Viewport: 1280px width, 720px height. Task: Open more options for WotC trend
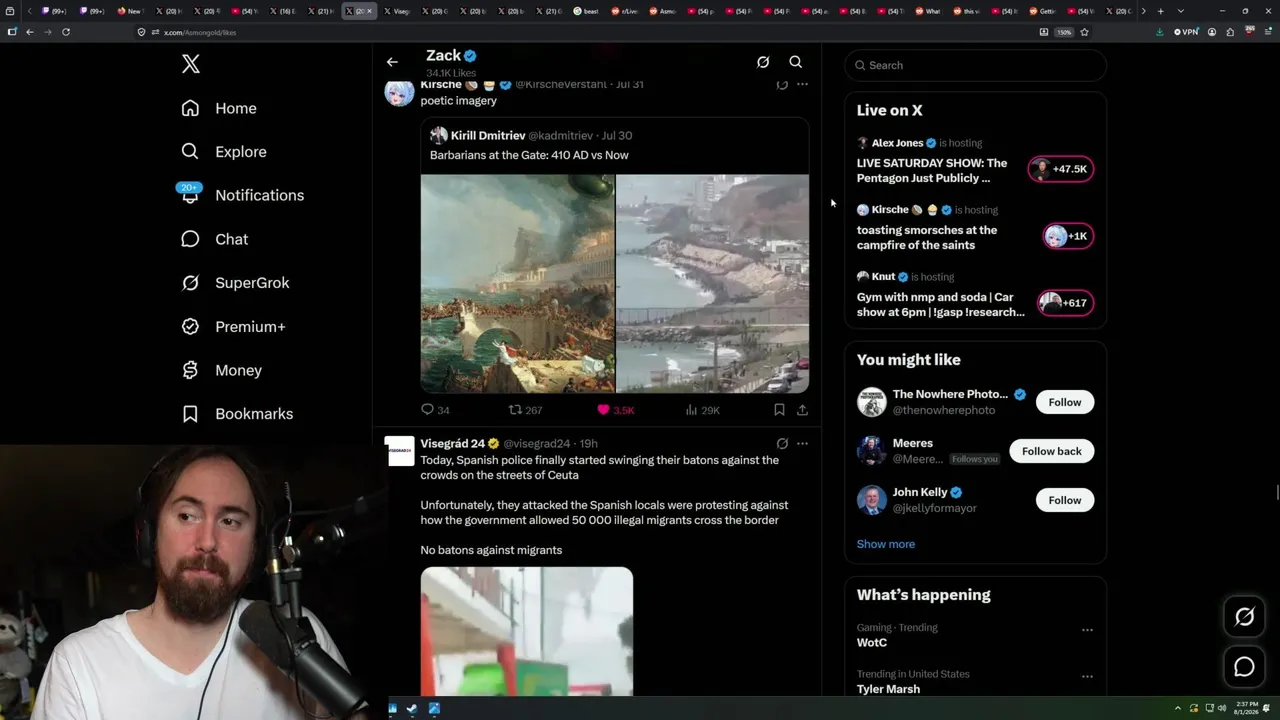click(1087, 630)
